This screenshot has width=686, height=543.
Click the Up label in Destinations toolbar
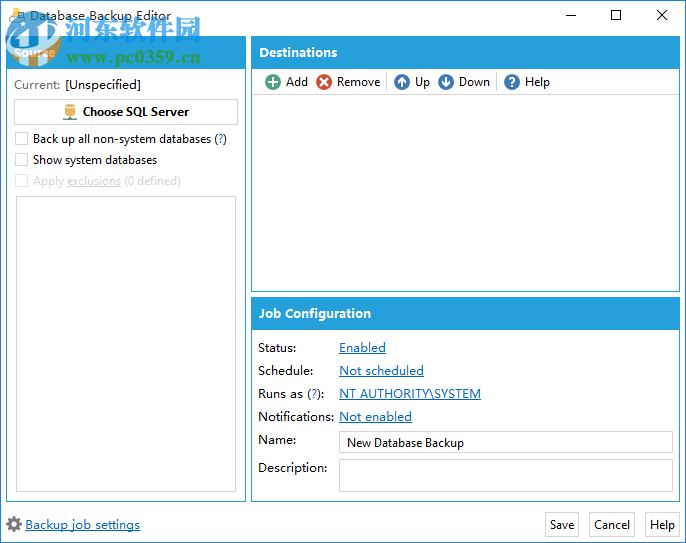422,82
